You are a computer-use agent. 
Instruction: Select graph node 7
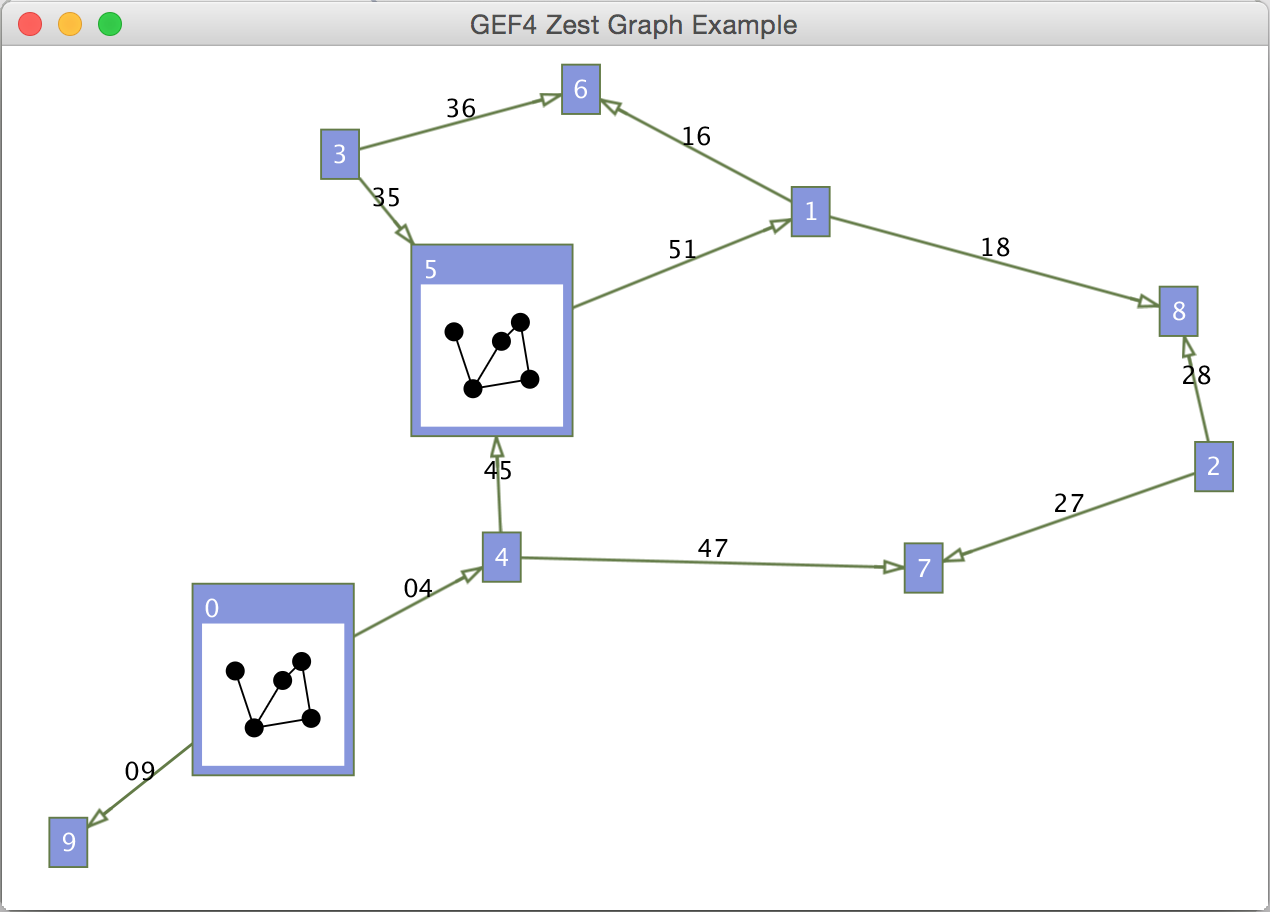click(923, 568)
